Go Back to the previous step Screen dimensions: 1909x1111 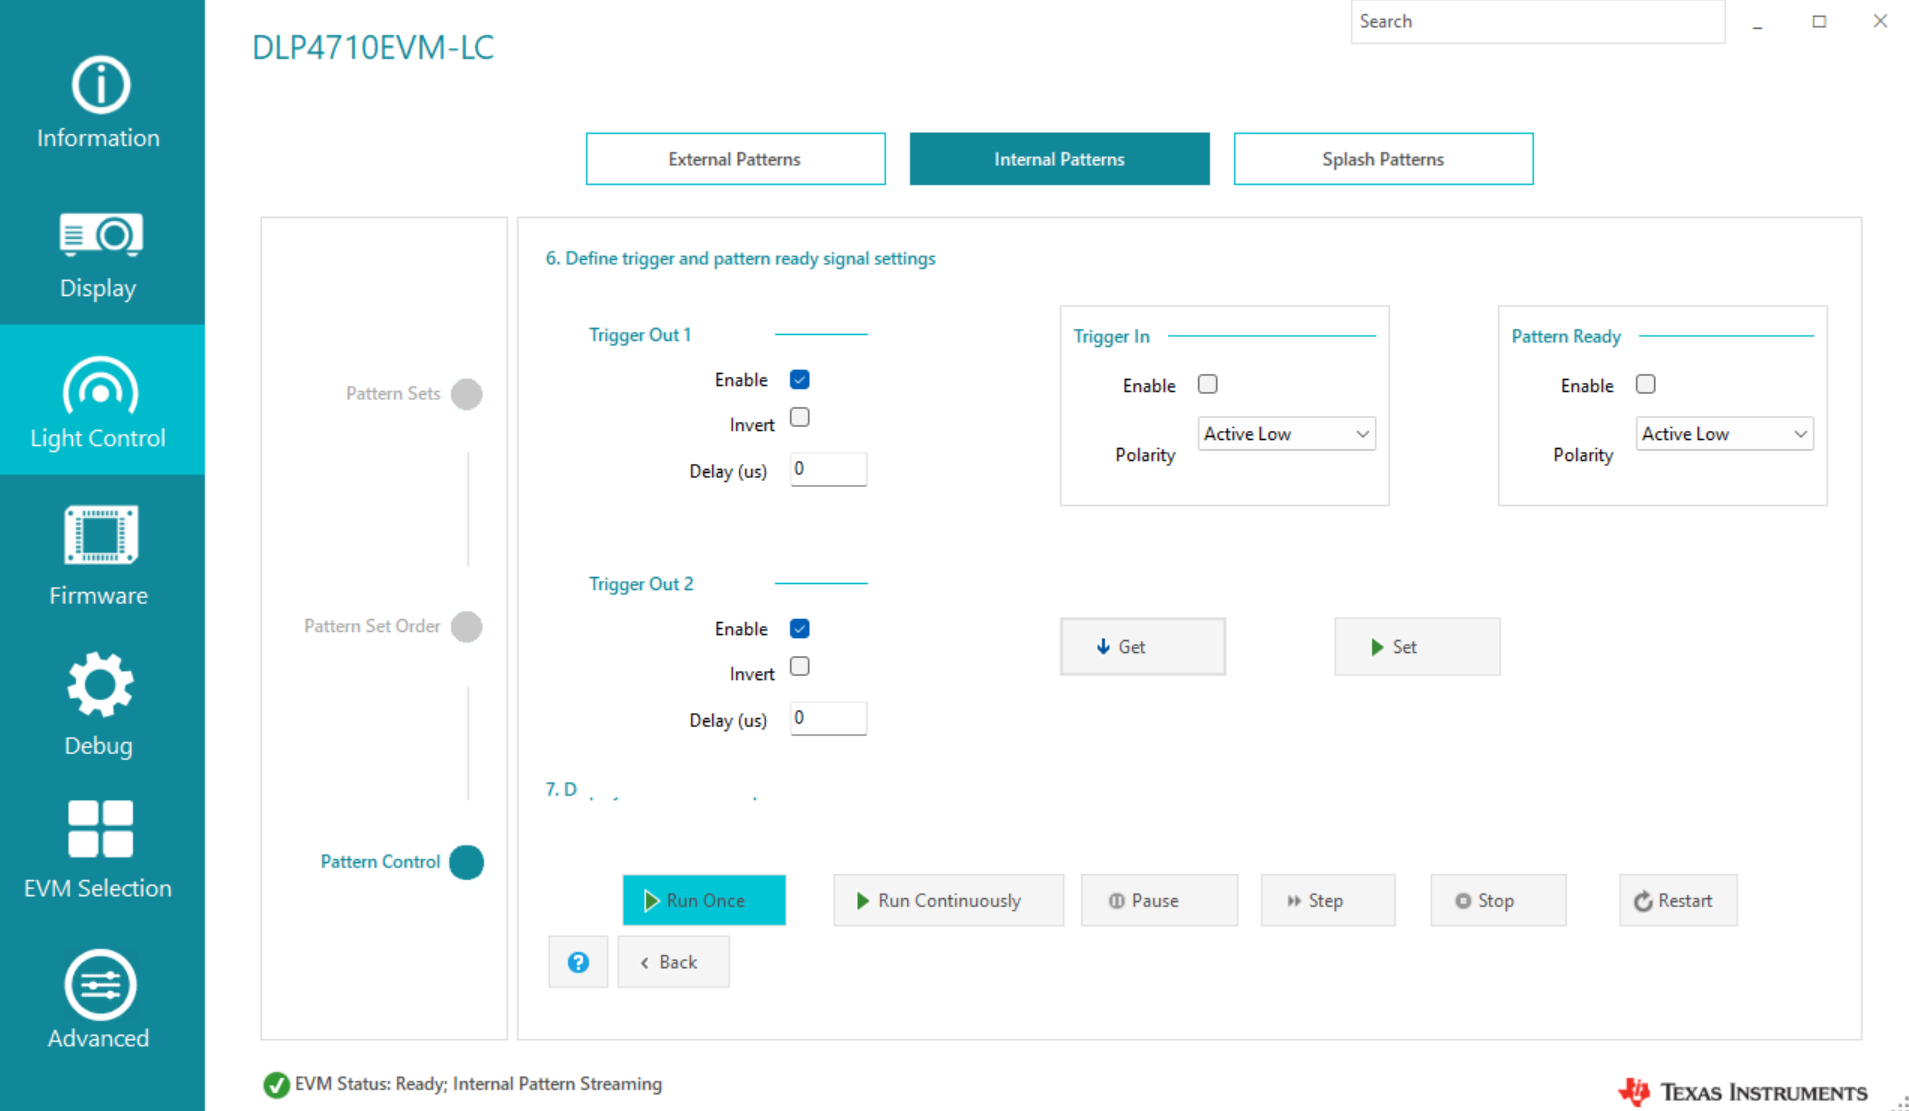[673, 962]
